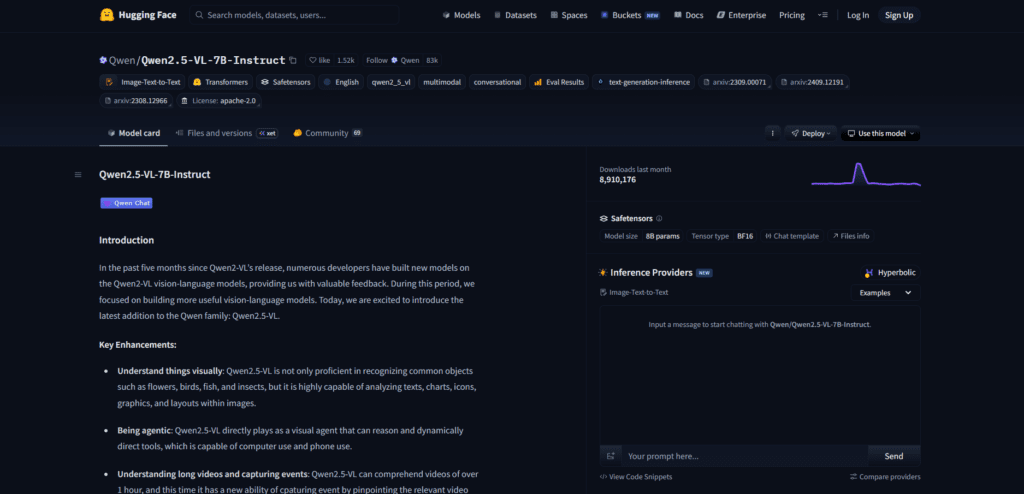
Task: Click the Introduction heading
Action: pos(127,240)
